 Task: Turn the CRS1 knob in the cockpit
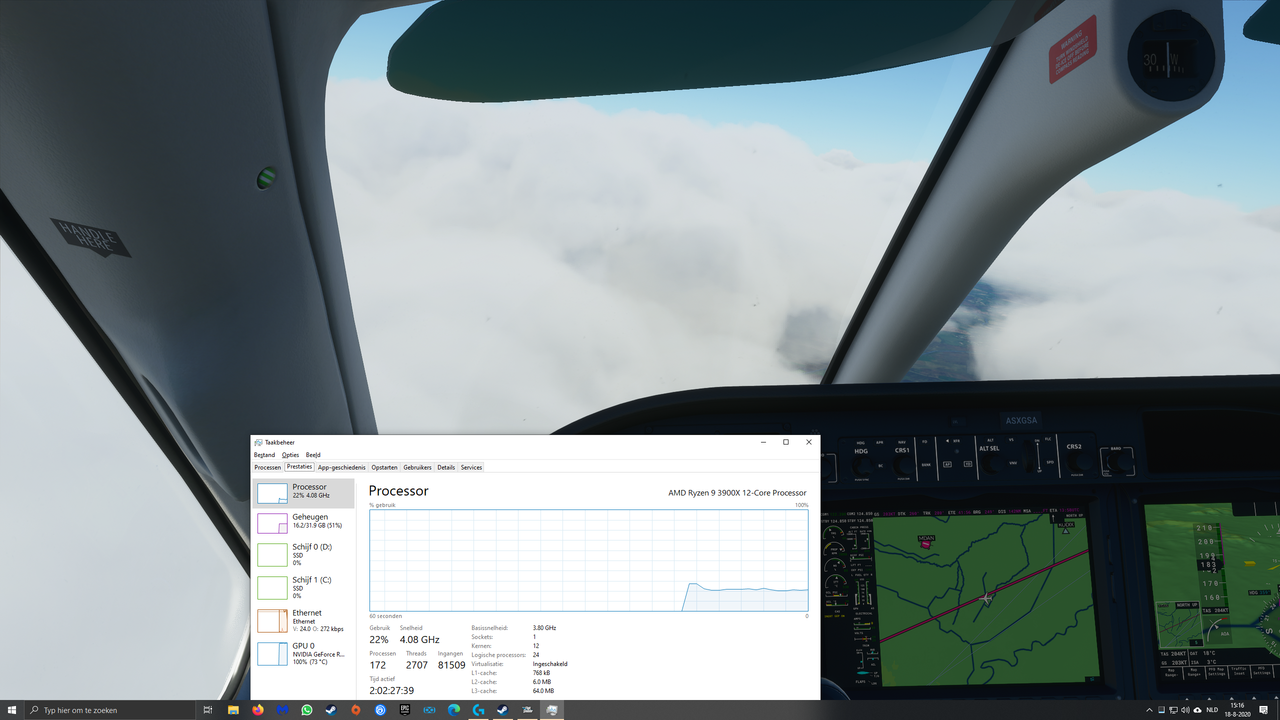pos(903,465)
